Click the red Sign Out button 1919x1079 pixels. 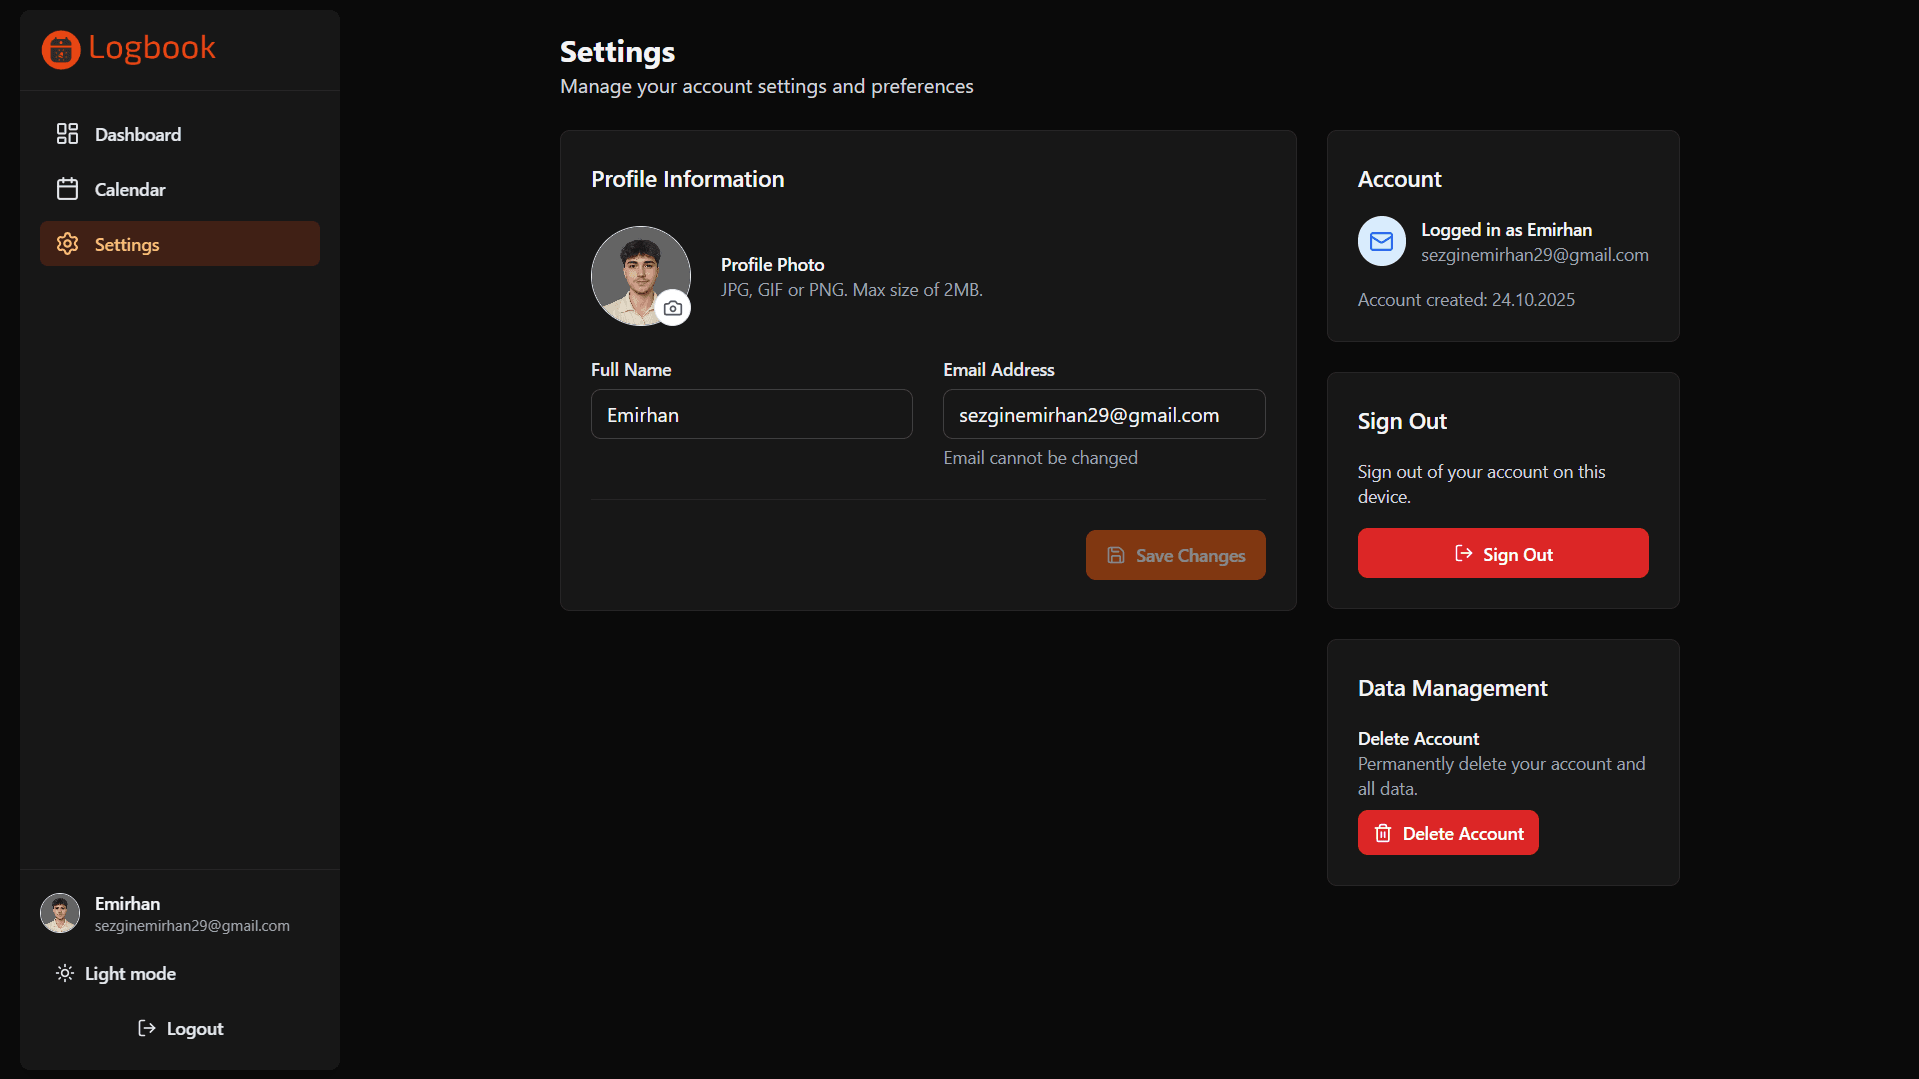[x=1503, y=553]
